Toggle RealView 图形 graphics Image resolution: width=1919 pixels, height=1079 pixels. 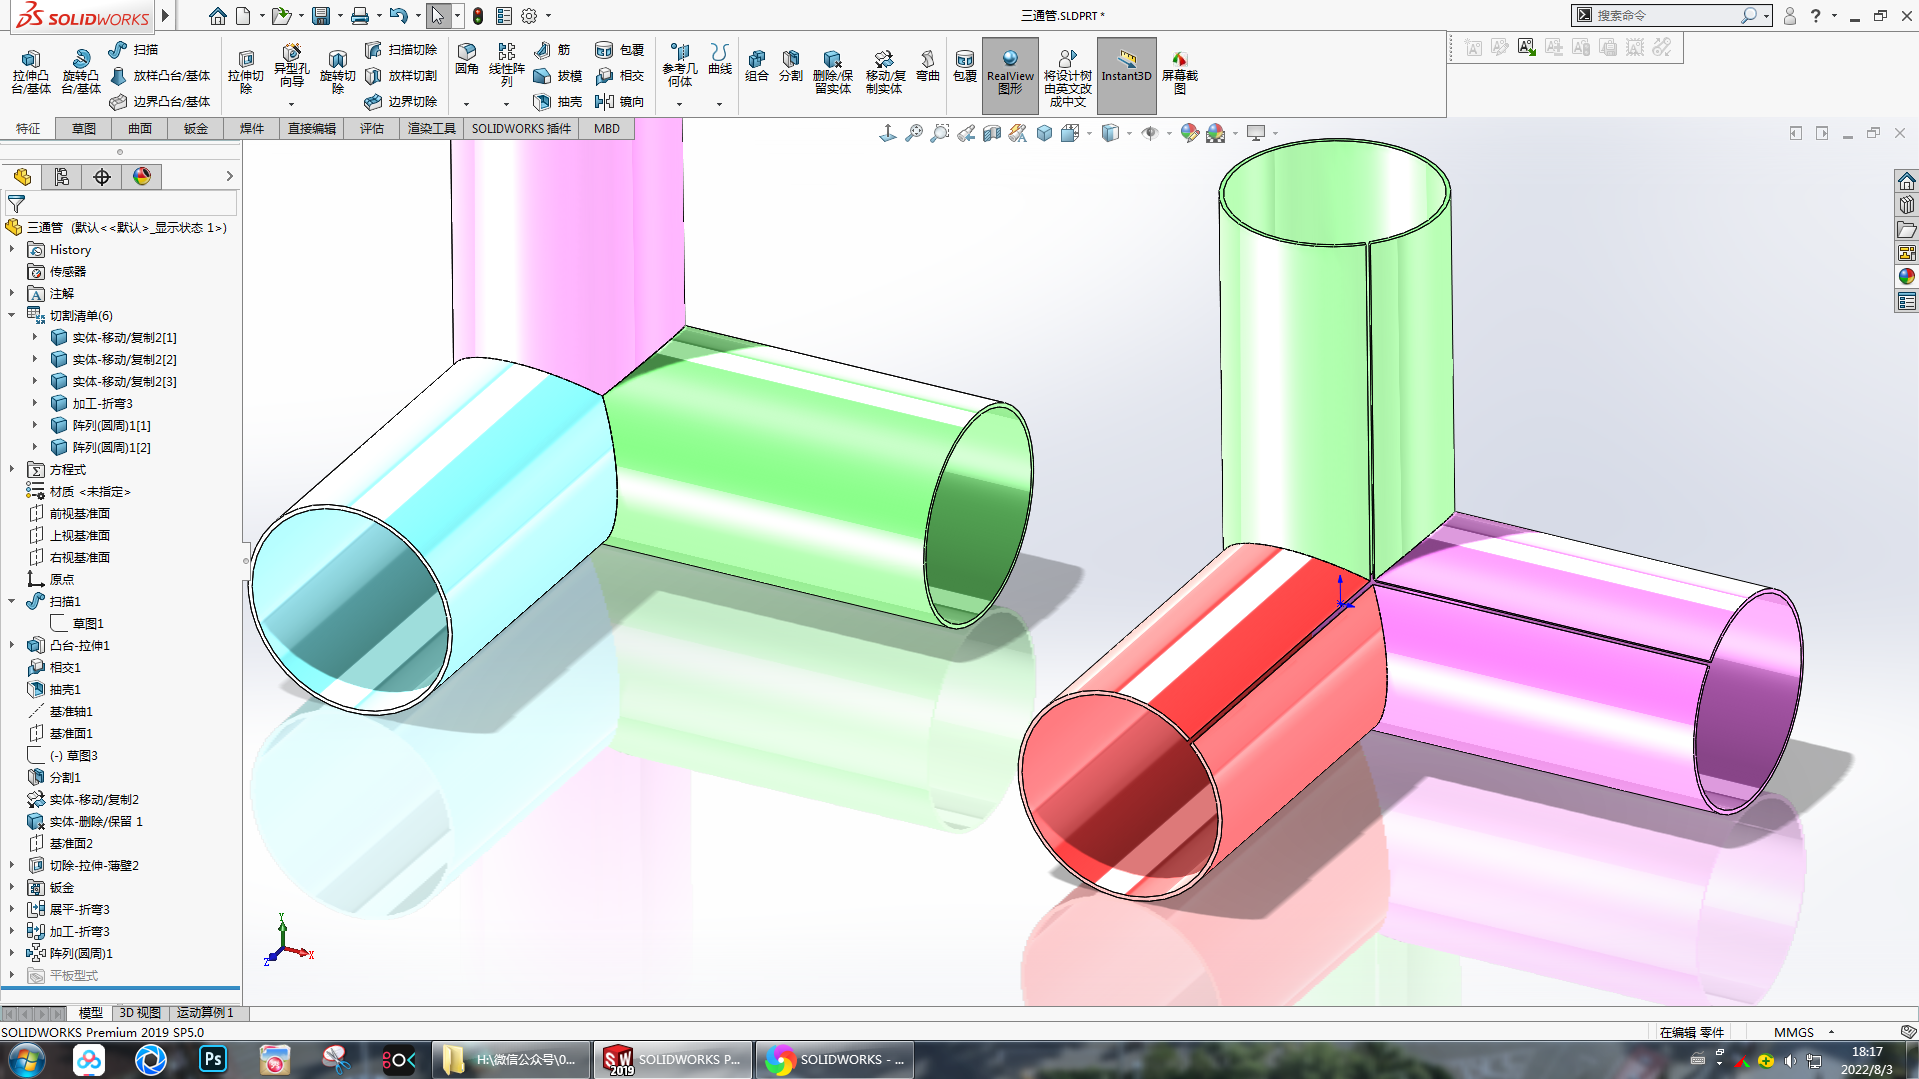(x=1010, y=75)
